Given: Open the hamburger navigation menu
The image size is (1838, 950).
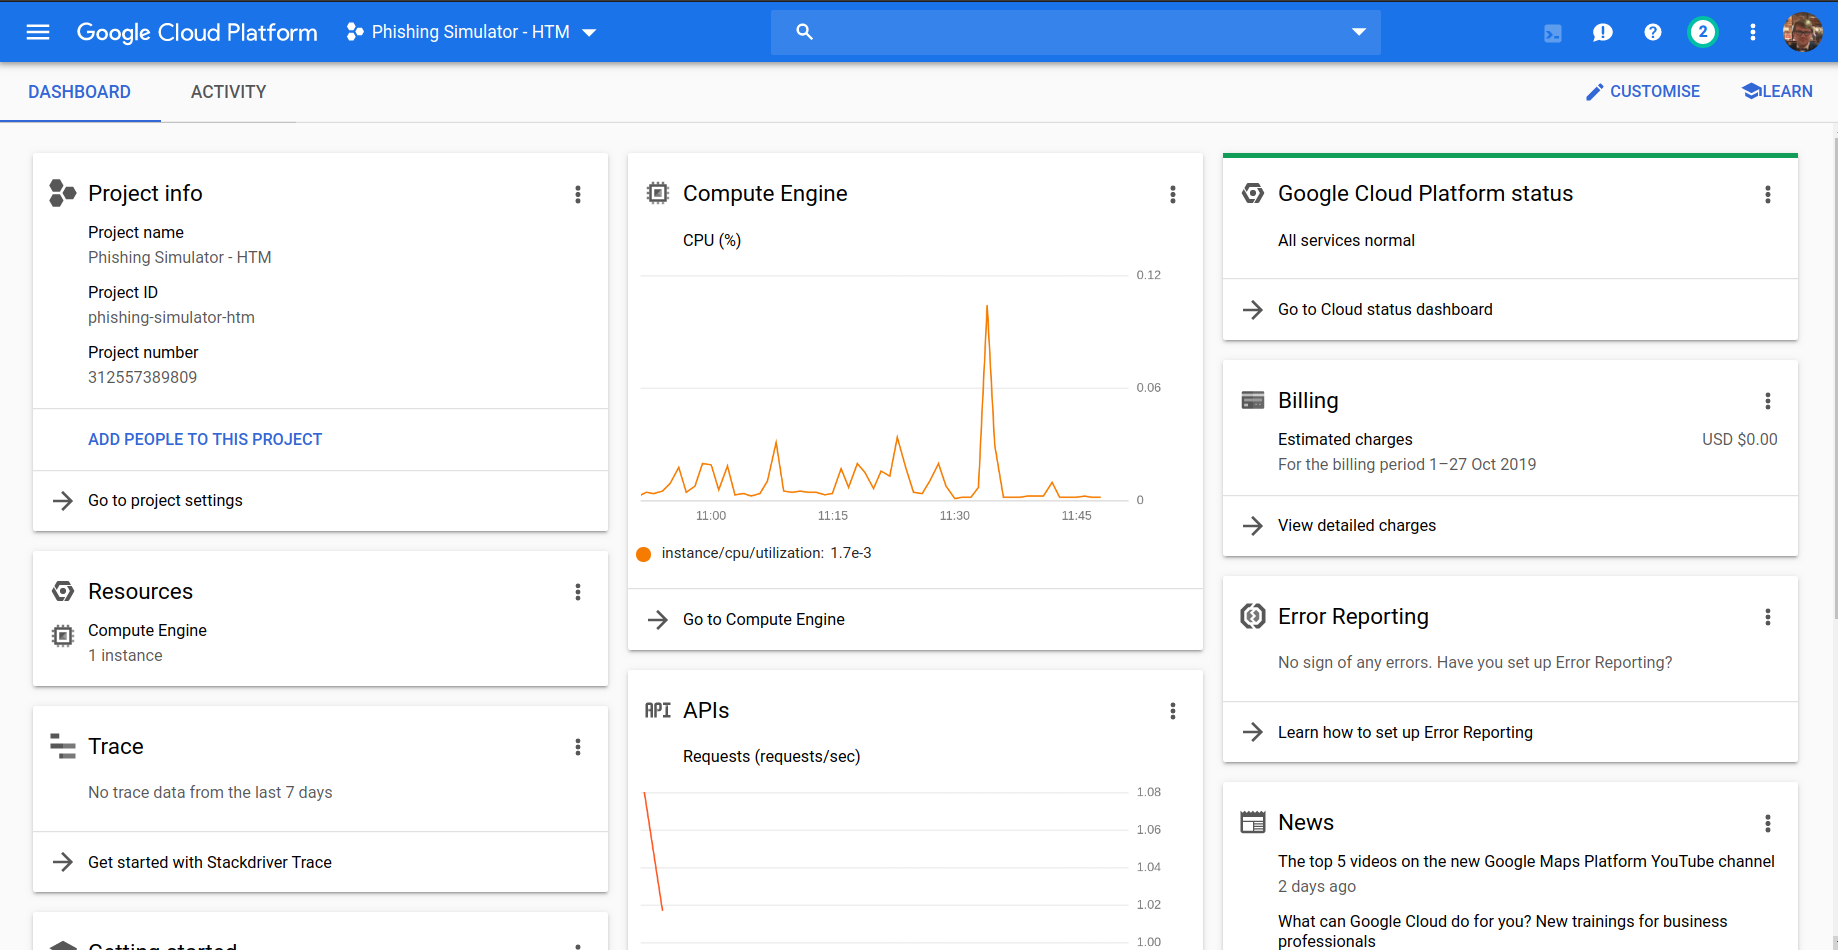Looking at the screenshot, I should click(x=38, y=32).
